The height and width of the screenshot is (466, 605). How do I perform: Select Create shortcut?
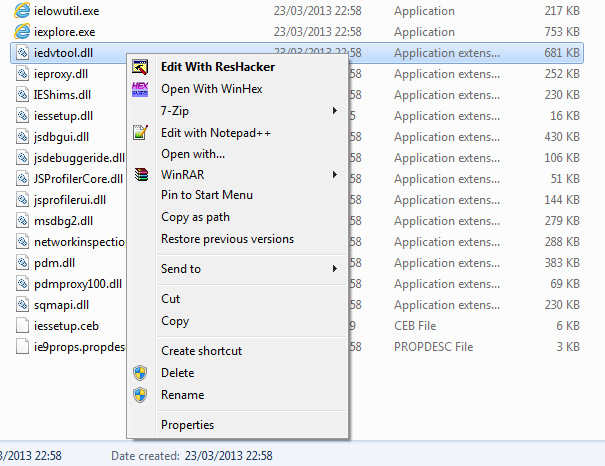238,351
